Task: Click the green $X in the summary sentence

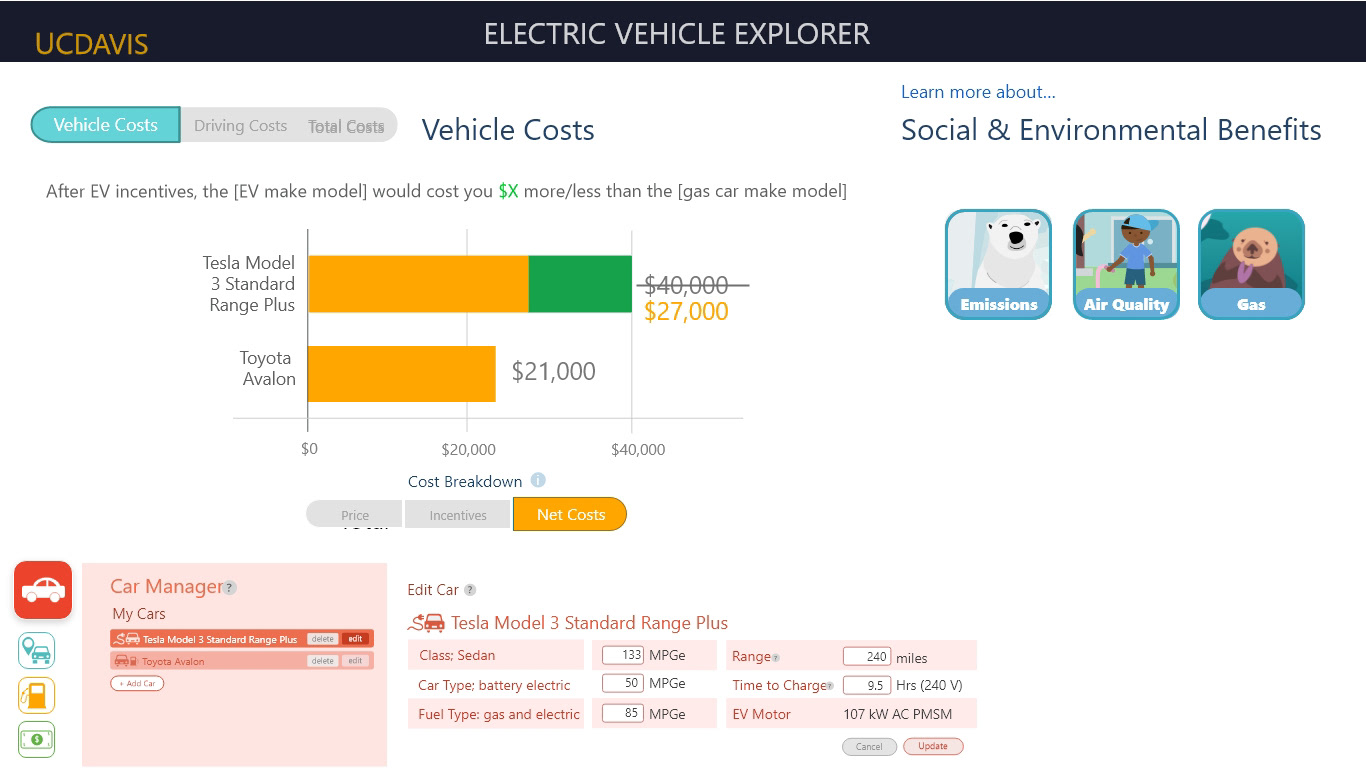Action: pos(508,191)
